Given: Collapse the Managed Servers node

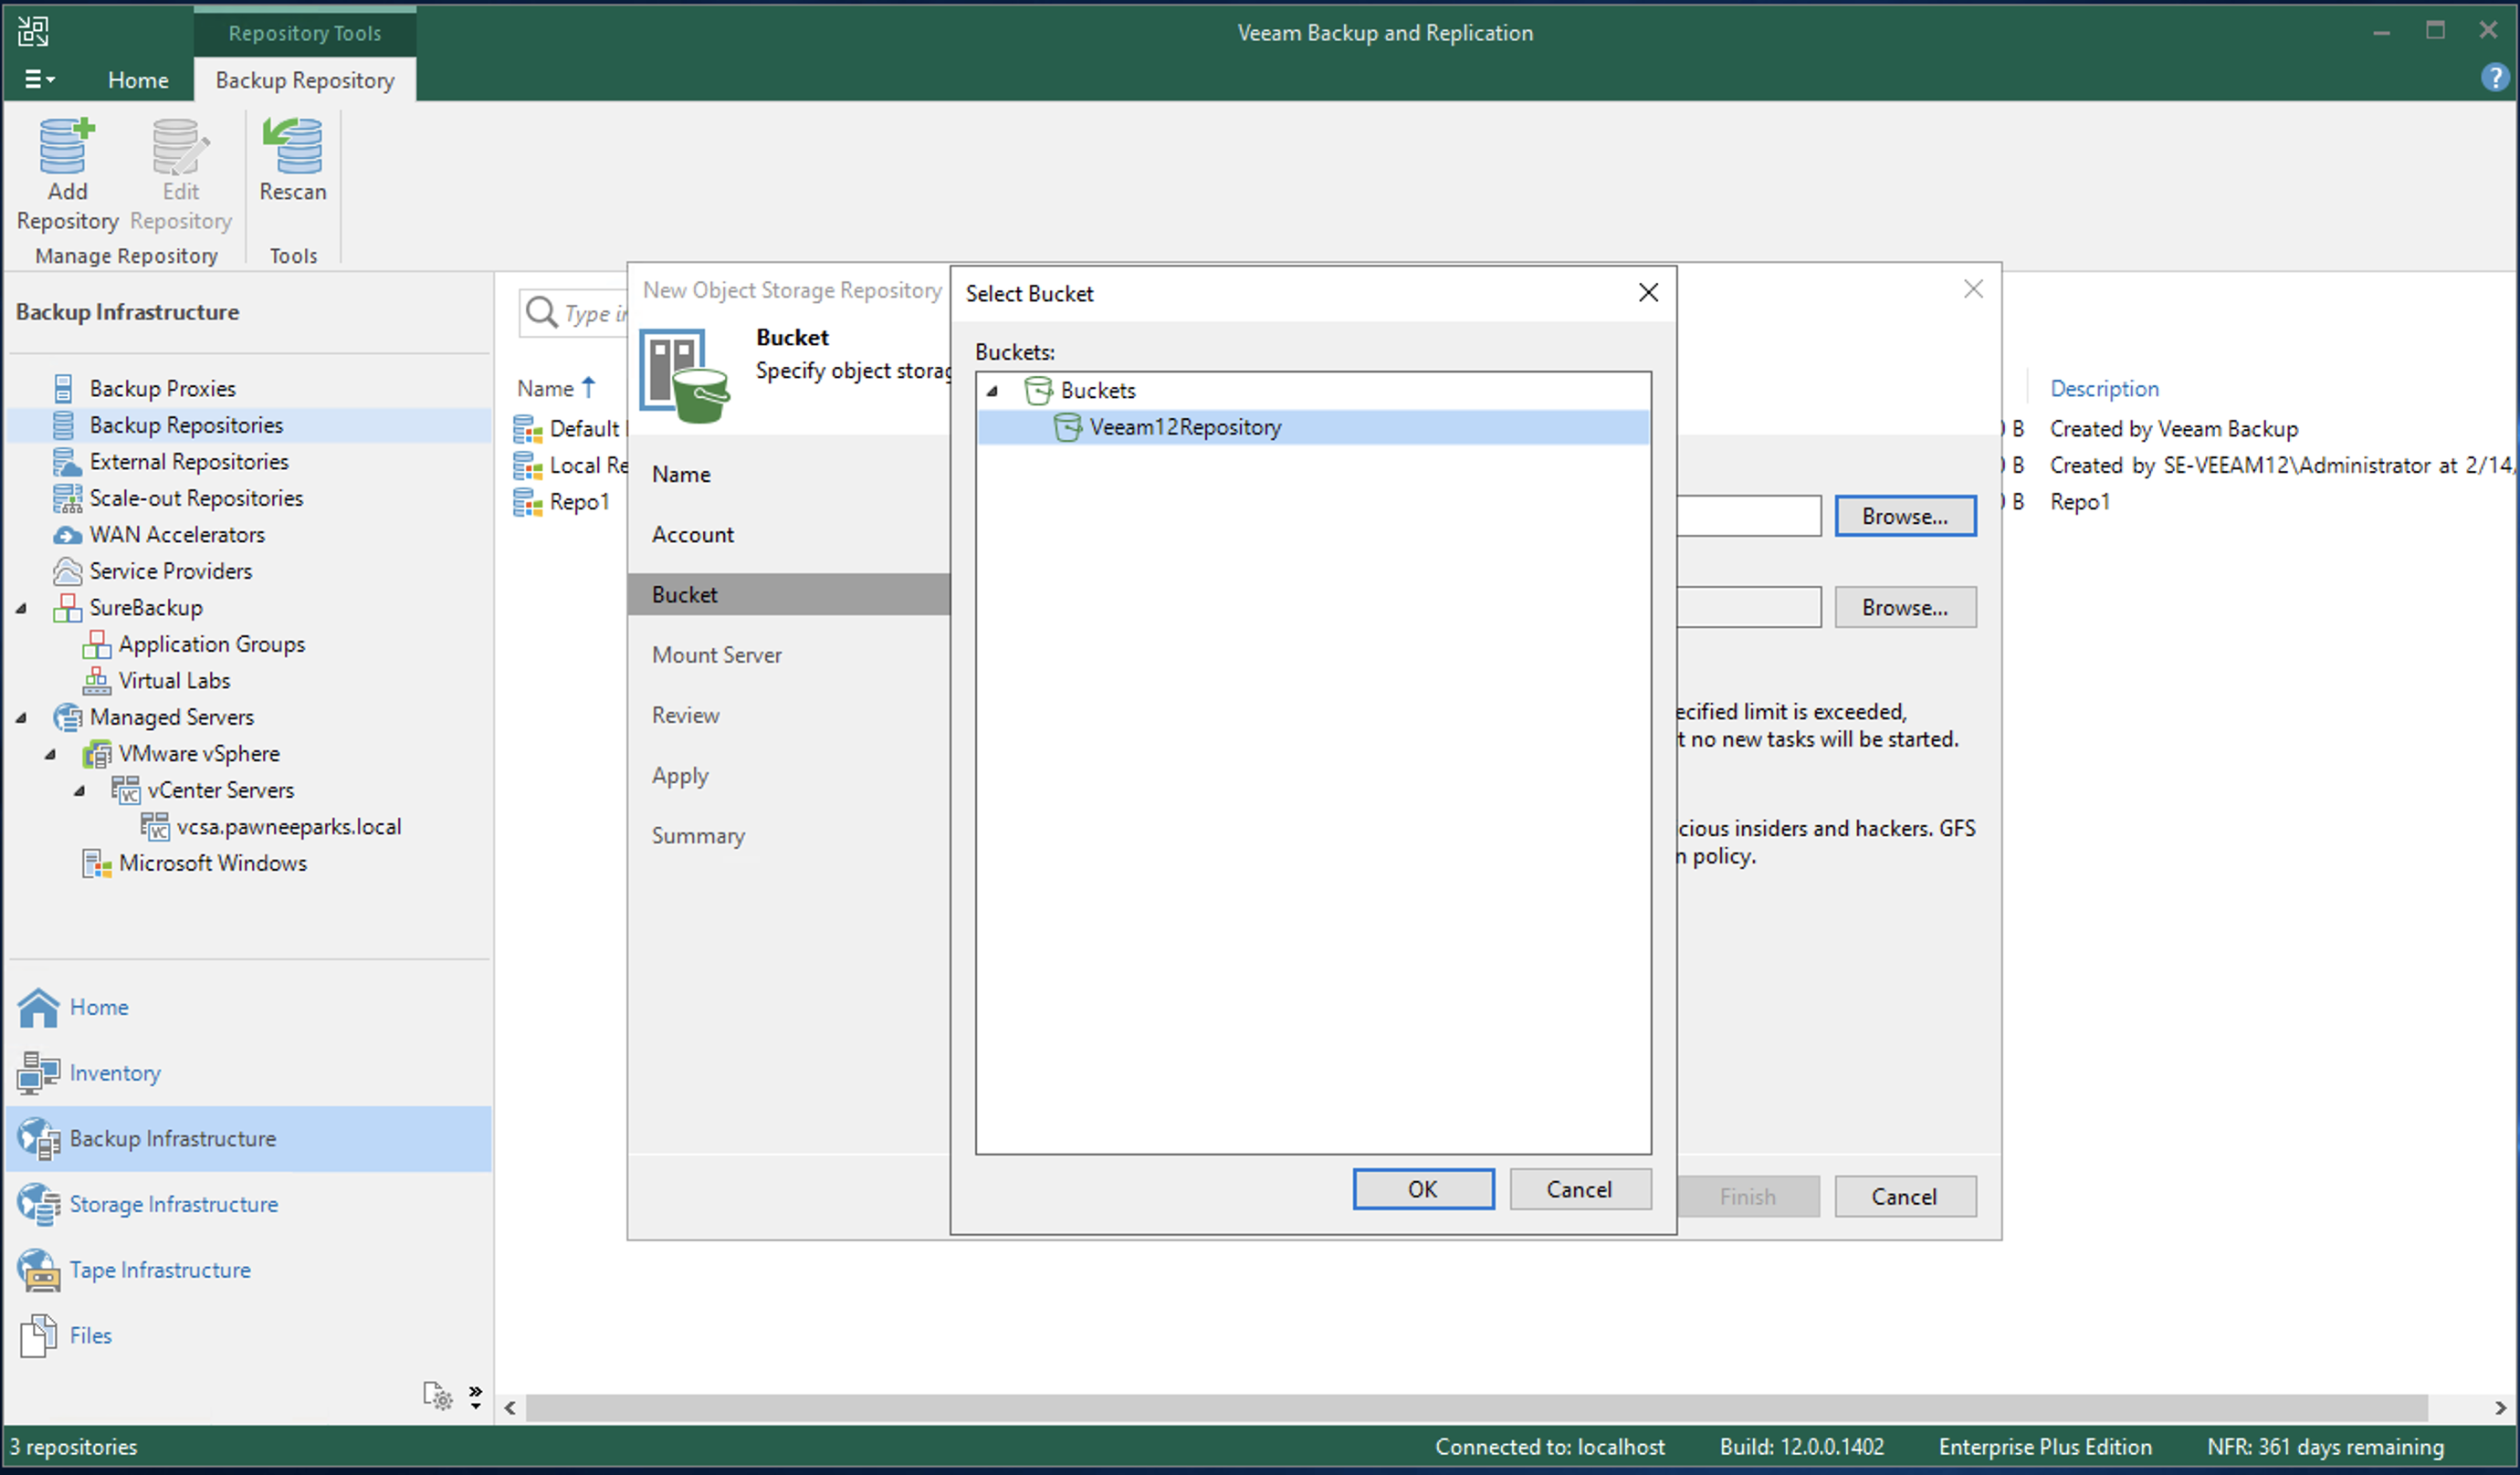Looking at the screenshot, I should 21,717.
